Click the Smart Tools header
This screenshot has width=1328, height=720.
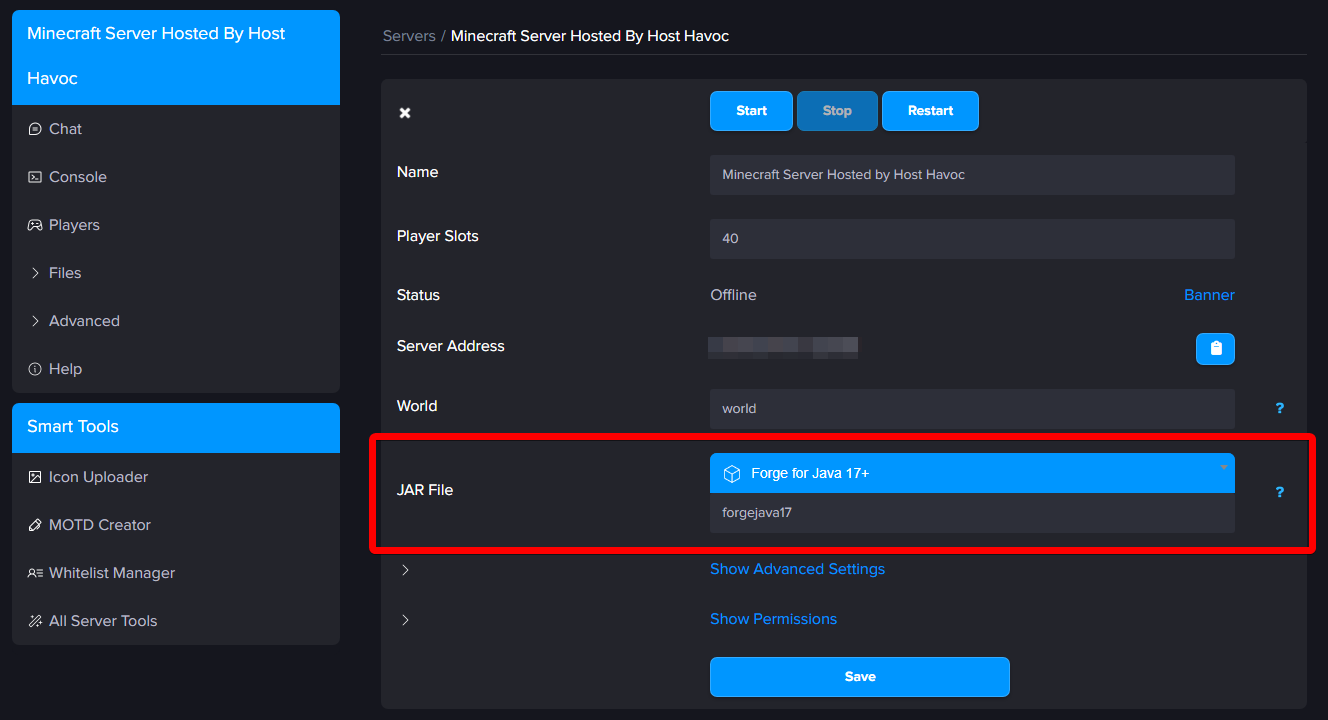(x=176, y=428)
